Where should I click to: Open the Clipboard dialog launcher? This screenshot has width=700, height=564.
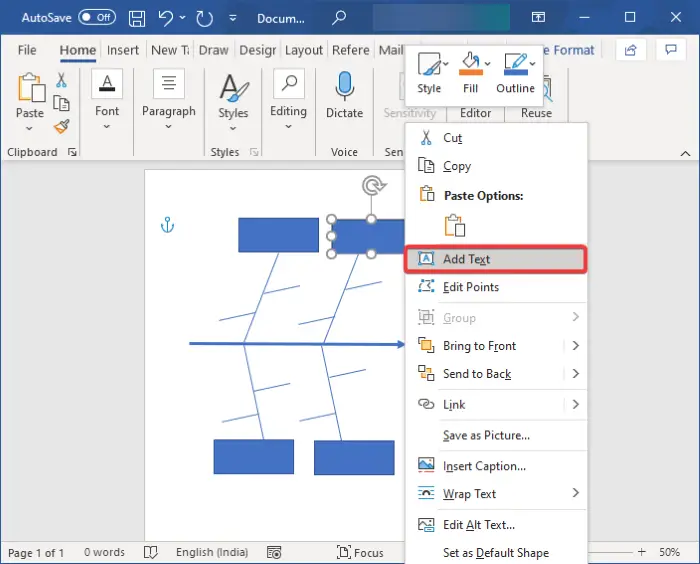pos(72,152)
